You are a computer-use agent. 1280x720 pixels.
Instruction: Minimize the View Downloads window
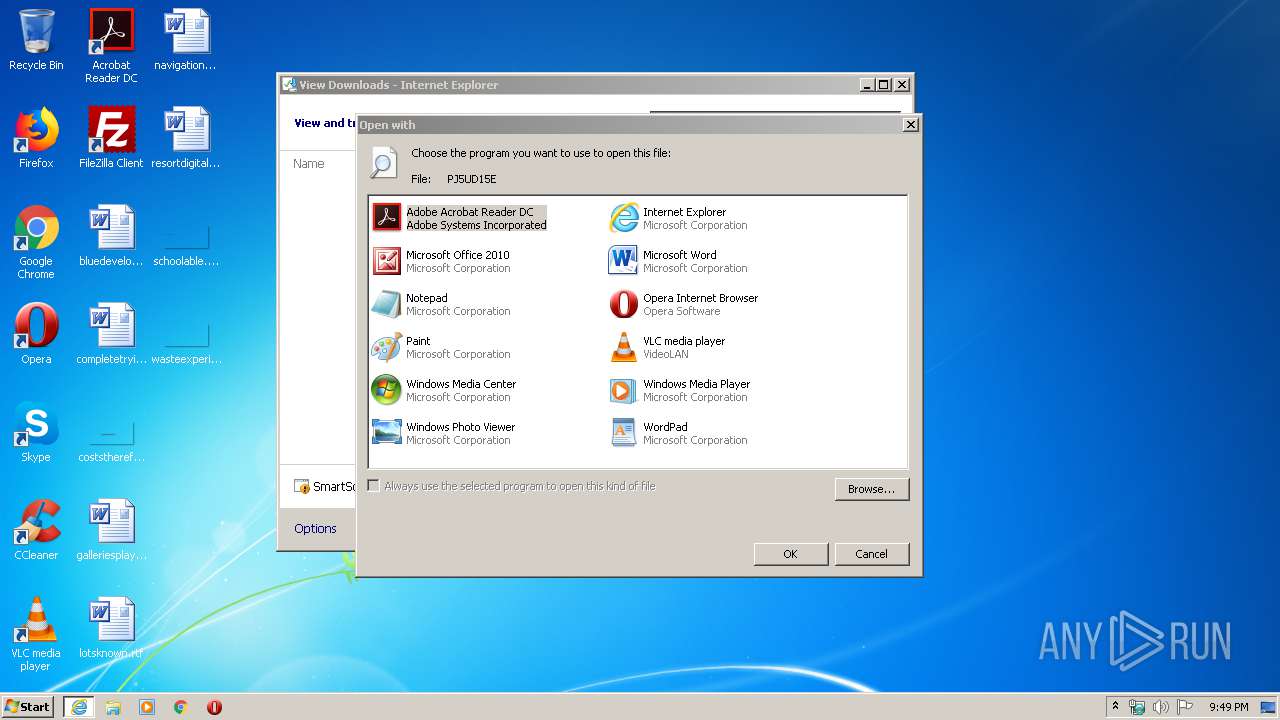pos(867,85)
